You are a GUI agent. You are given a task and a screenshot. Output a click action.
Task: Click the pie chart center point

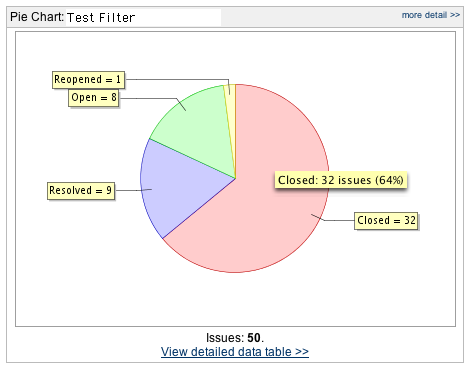pyautogui.click(x=236, y=179)
